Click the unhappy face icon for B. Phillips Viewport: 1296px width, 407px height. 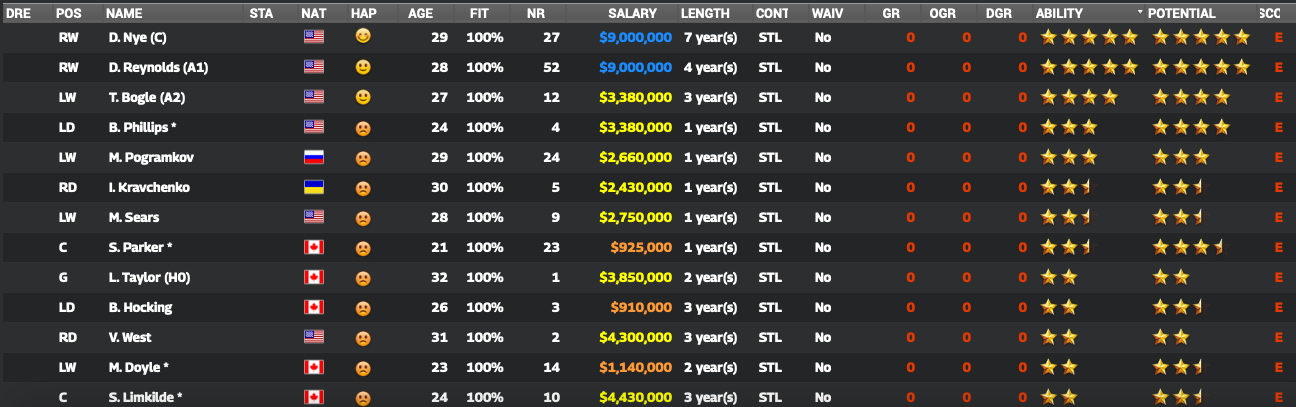coord(363,127)
